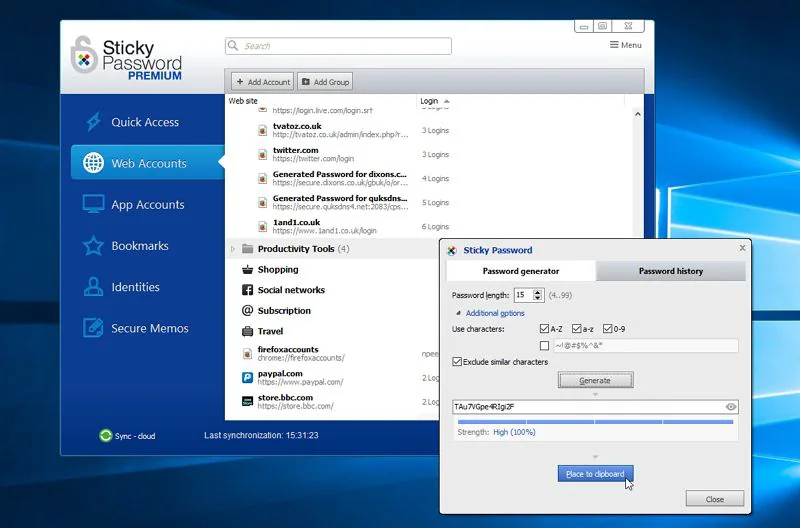Open Bookmarks star icon
Image resolution: width=800 pixels, height=528 pixels.
tap(93, 246)
